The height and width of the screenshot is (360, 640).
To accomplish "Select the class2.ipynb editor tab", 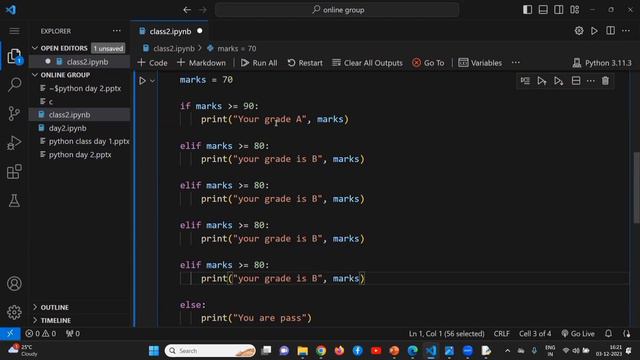I will [x=169, y=31].
